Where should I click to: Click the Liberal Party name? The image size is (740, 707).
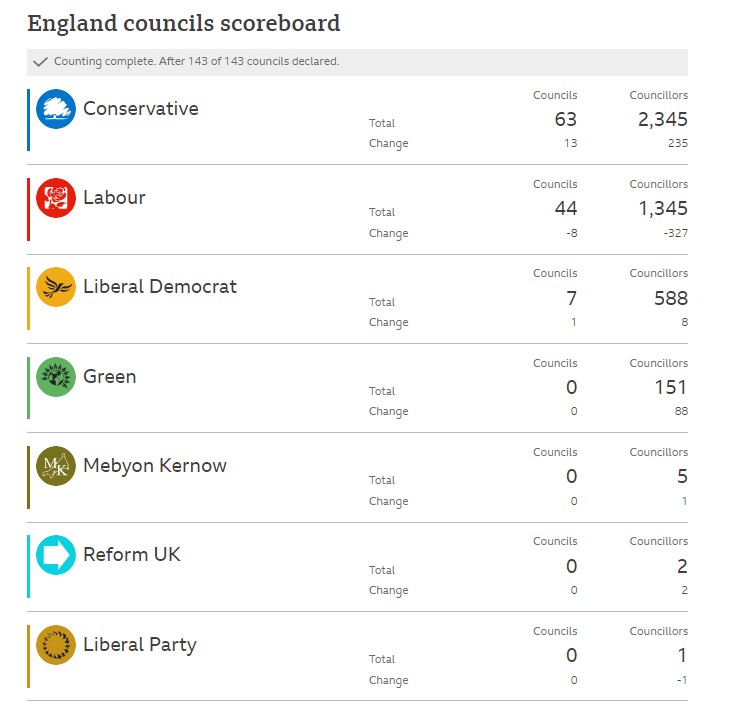[140, 645]
